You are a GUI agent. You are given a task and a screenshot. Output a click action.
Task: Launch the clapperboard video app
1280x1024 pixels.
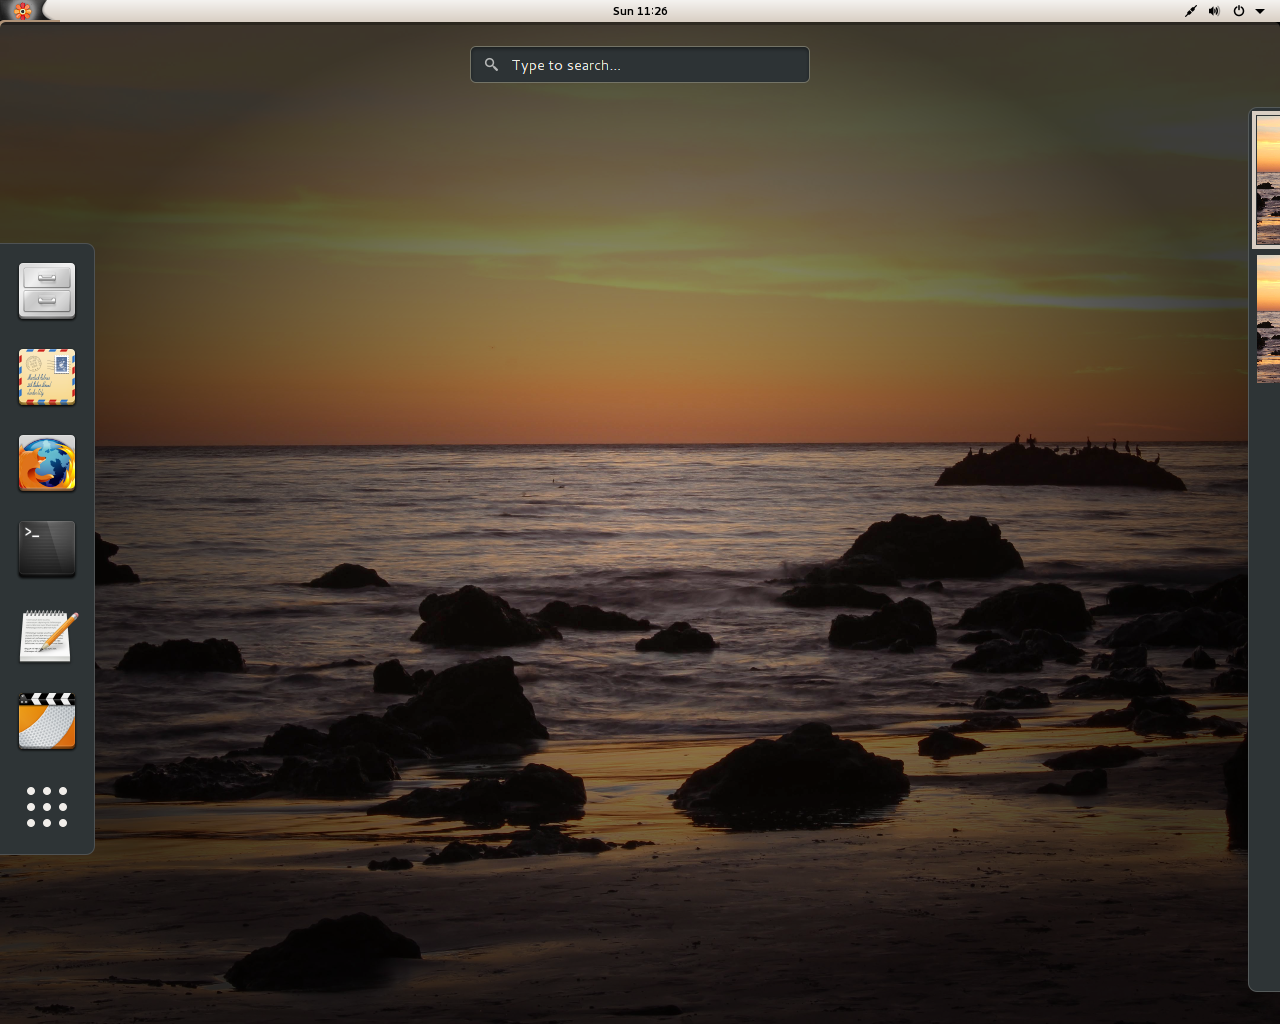tap(47, 721)
